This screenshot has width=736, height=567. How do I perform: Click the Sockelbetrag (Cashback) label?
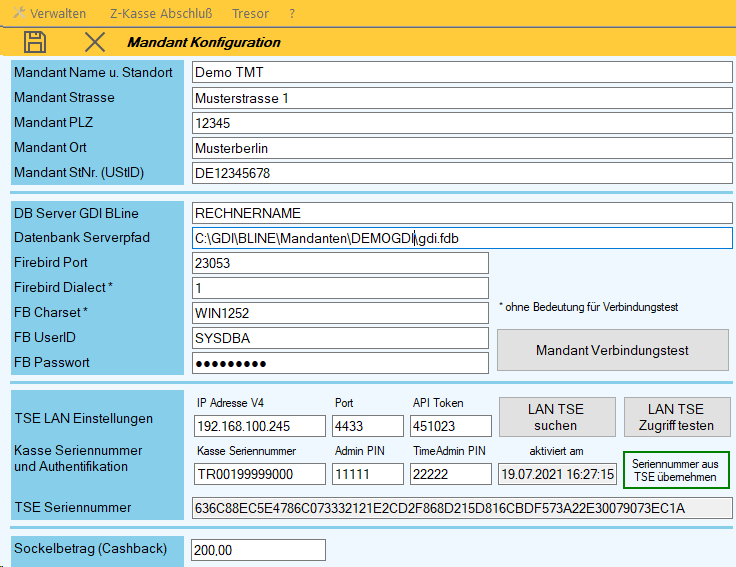coord(91,548)
